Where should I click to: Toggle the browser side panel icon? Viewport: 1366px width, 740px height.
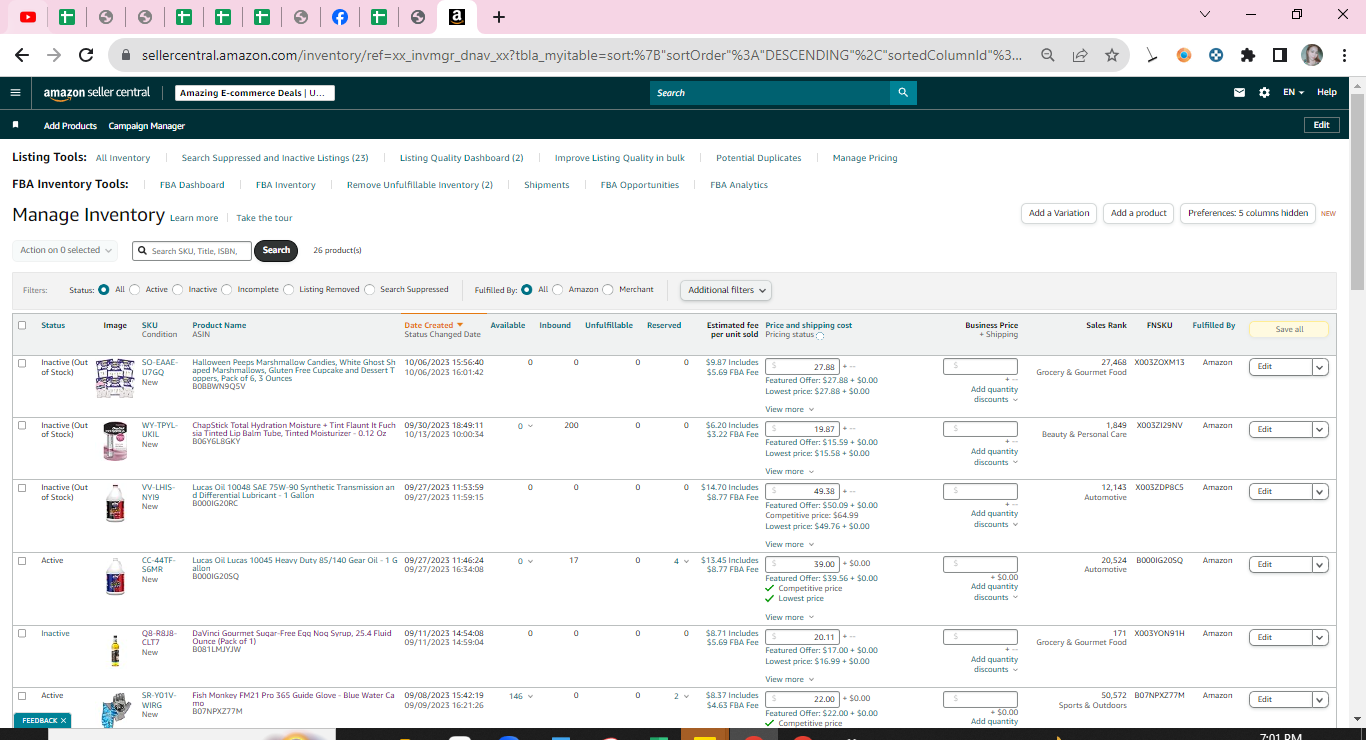click(x=1280, y=56)
